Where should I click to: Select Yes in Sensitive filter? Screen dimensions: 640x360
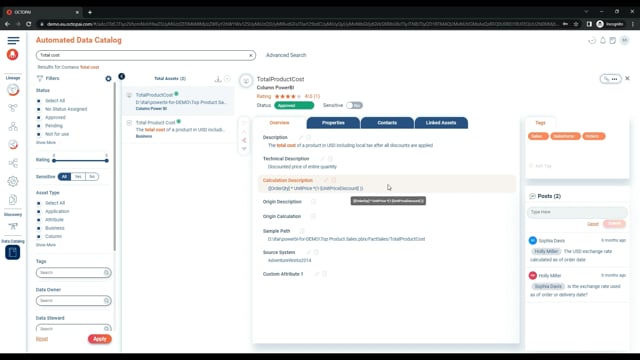point(78,177)
